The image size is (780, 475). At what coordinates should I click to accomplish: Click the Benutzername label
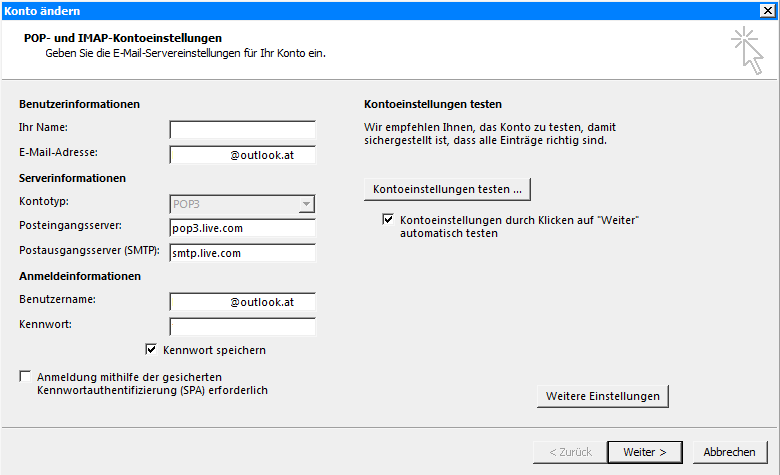pyautogui.click(x=57, y=299)
